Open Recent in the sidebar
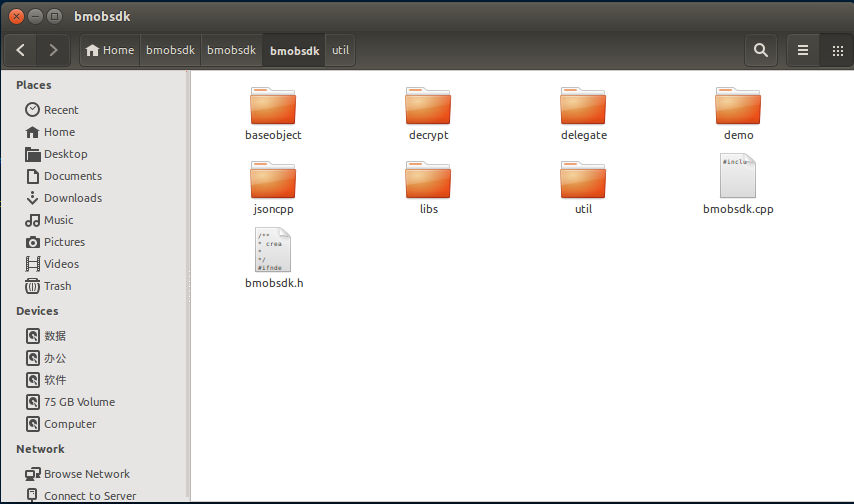The width and height of the screenshot is (854, 504). (x=52, y=110)
